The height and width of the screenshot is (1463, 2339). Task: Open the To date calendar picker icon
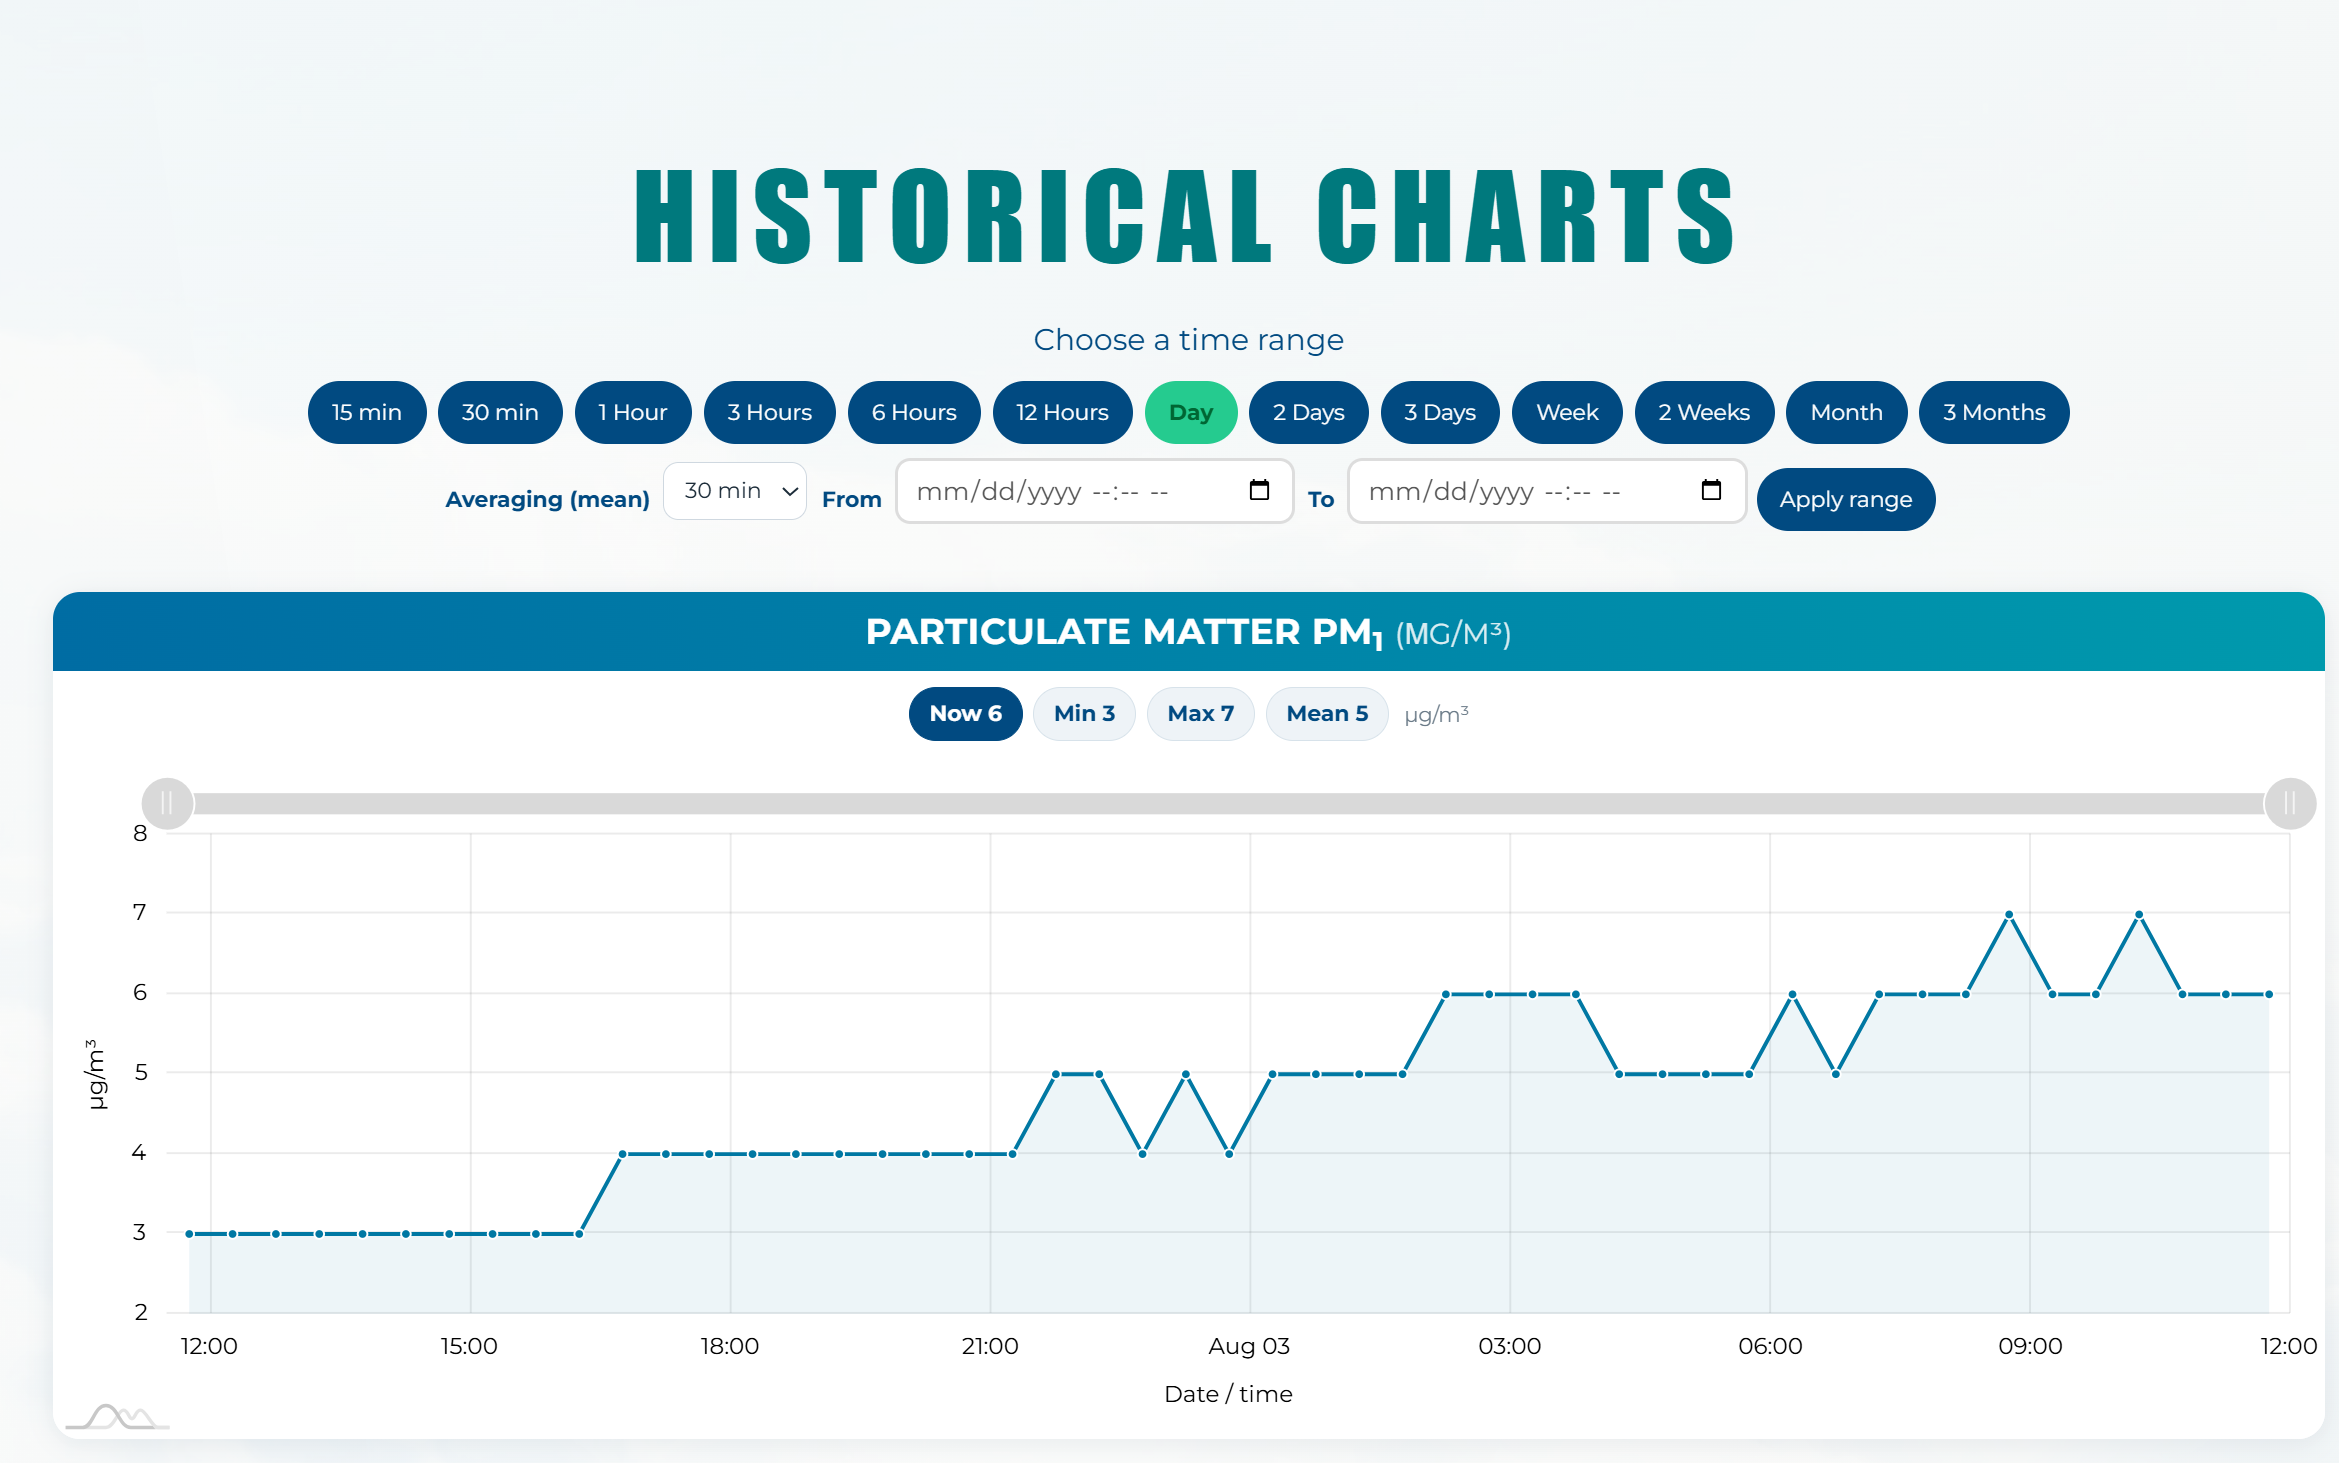click(1711, 490)
